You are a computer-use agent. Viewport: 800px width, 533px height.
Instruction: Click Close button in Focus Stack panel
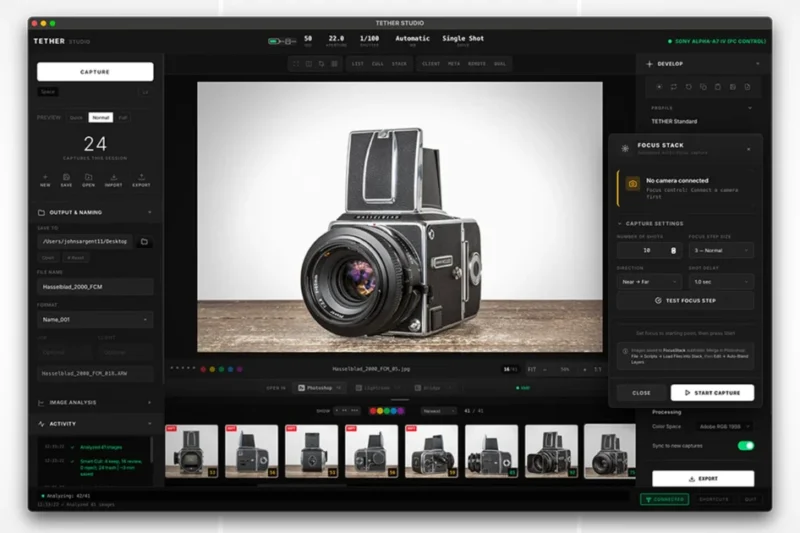[x=641, y=393]
